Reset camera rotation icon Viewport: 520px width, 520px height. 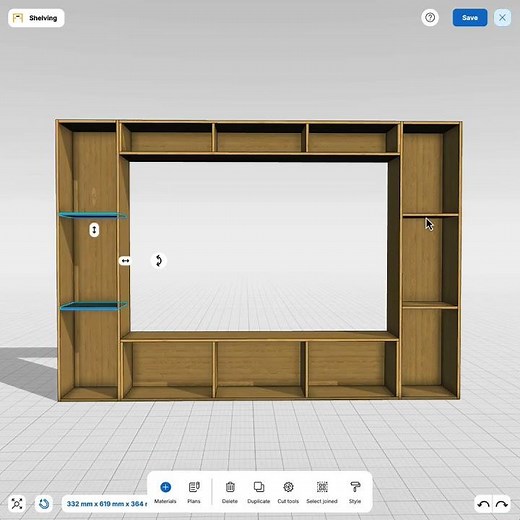pos(44,504)
